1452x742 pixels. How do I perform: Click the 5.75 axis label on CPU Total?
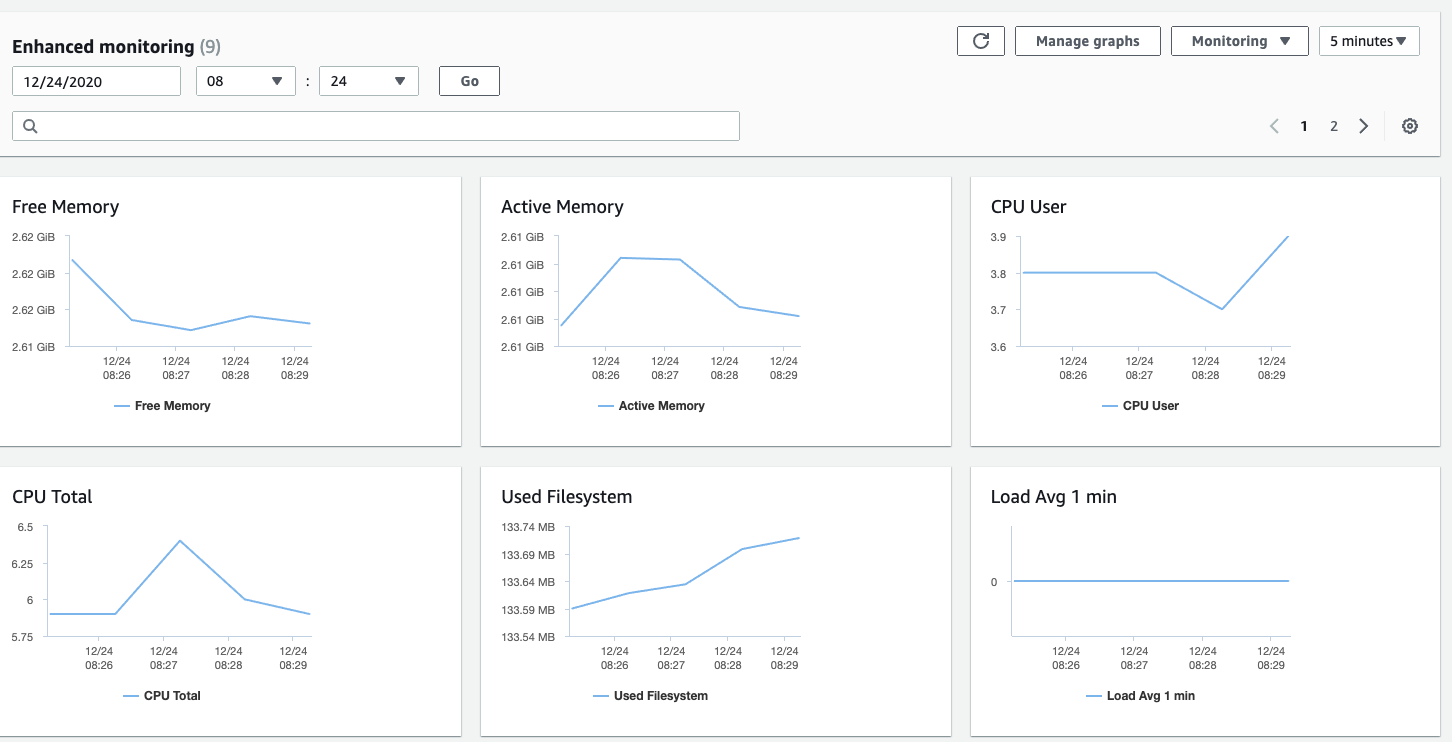[x=22, y=637]
